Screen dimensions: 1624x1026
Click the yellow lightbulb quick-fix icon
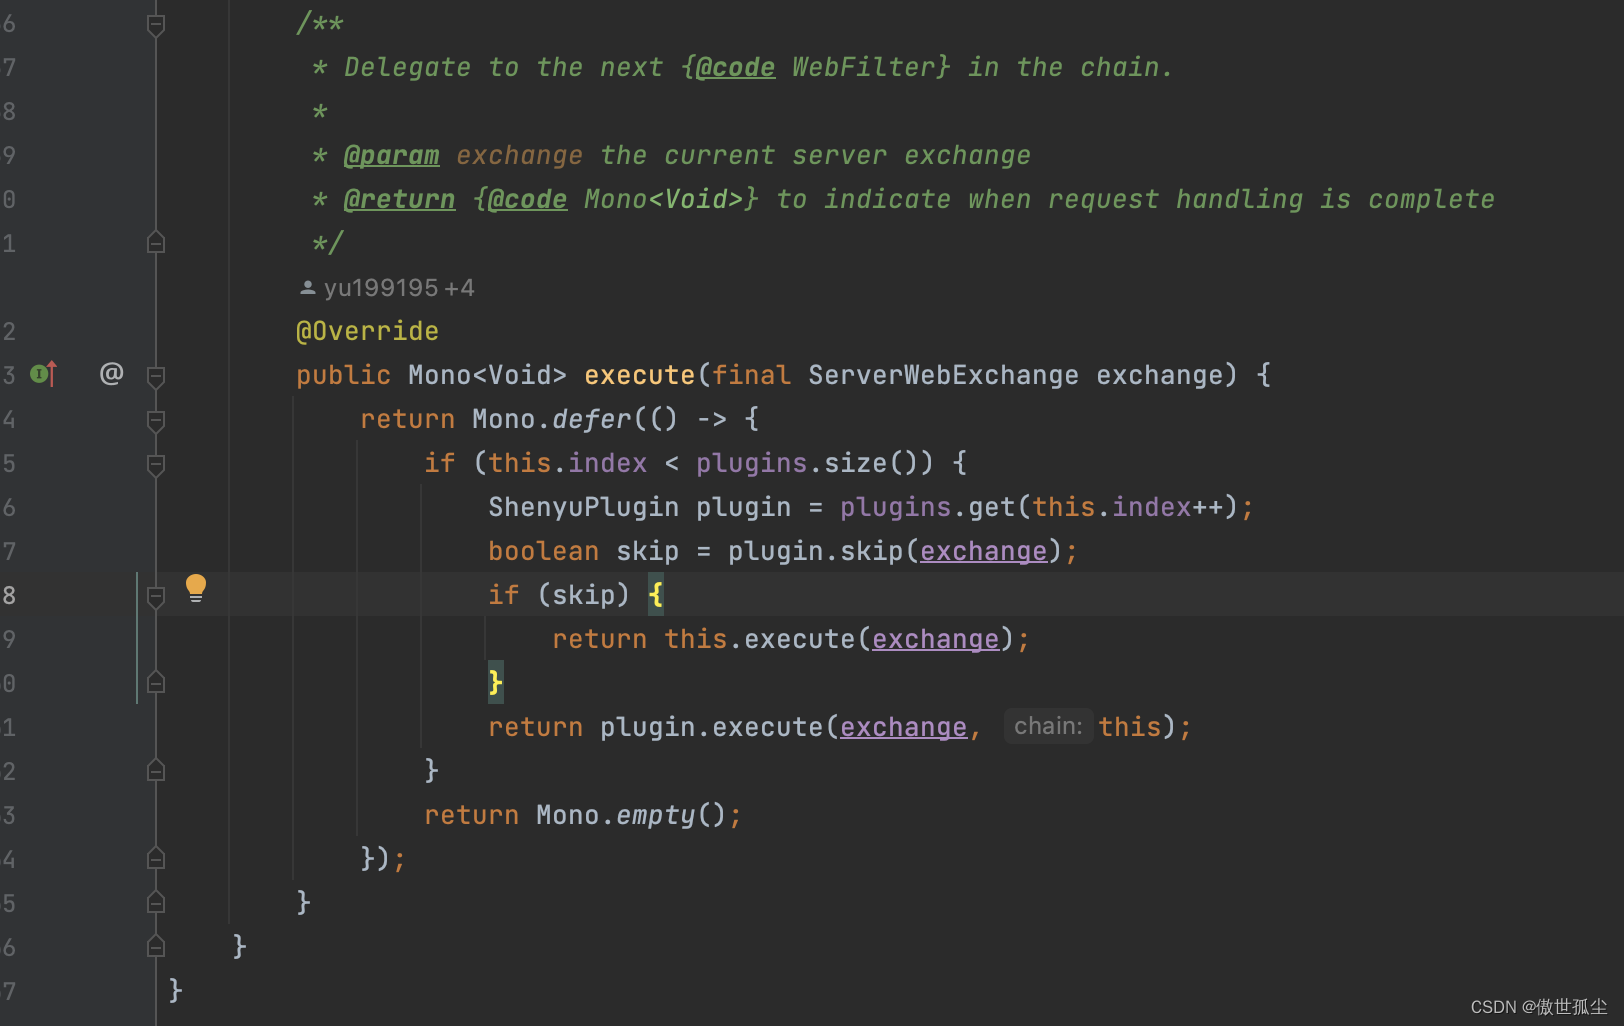tap(196, 588)
